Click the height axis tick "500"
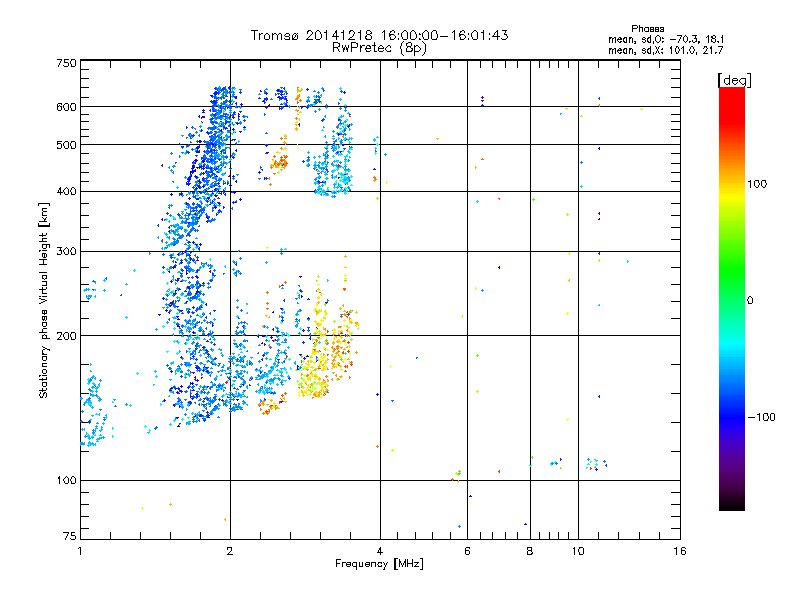This screenshot has width=800, height=600. pyautogui.click(x=66, y=145)
